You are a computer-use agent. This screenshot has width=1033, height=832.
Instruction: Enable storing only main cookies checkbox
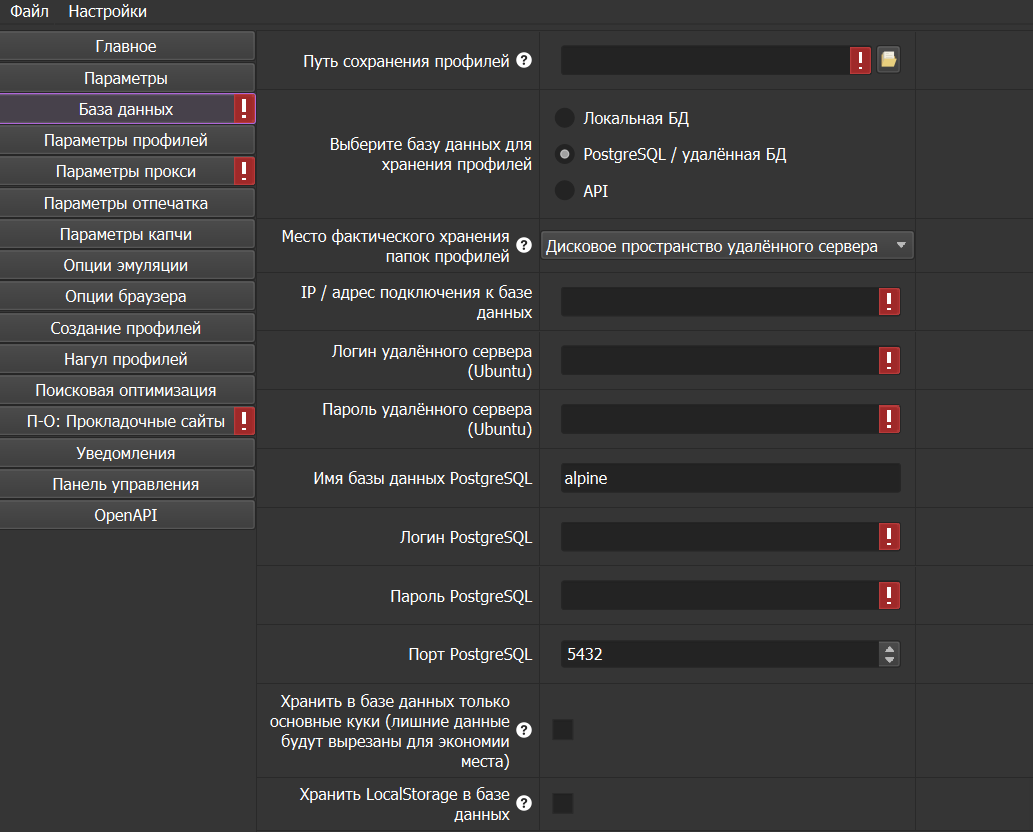pos(563,730)
